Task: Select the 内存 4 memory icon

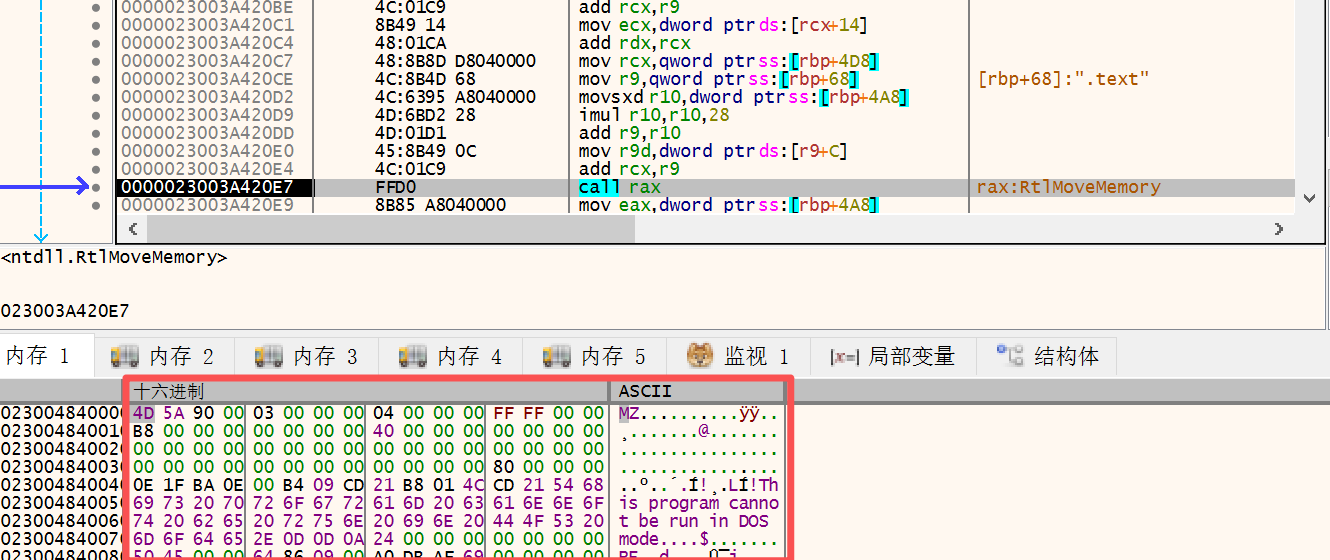Action: [413, 356]
